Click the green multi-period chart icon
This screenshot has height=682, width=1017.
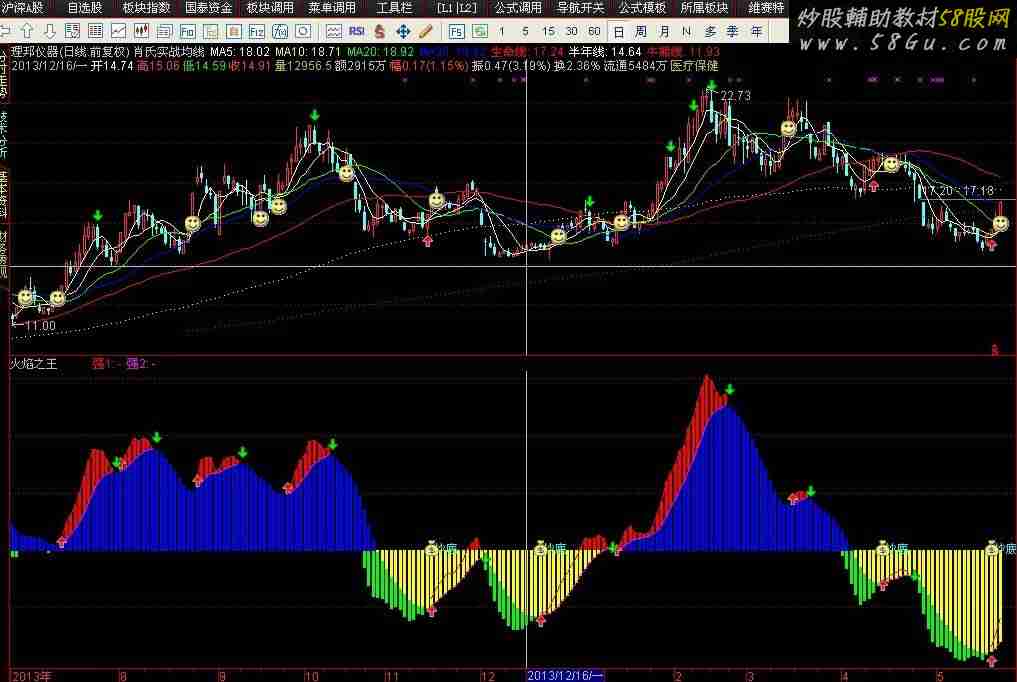479,30
